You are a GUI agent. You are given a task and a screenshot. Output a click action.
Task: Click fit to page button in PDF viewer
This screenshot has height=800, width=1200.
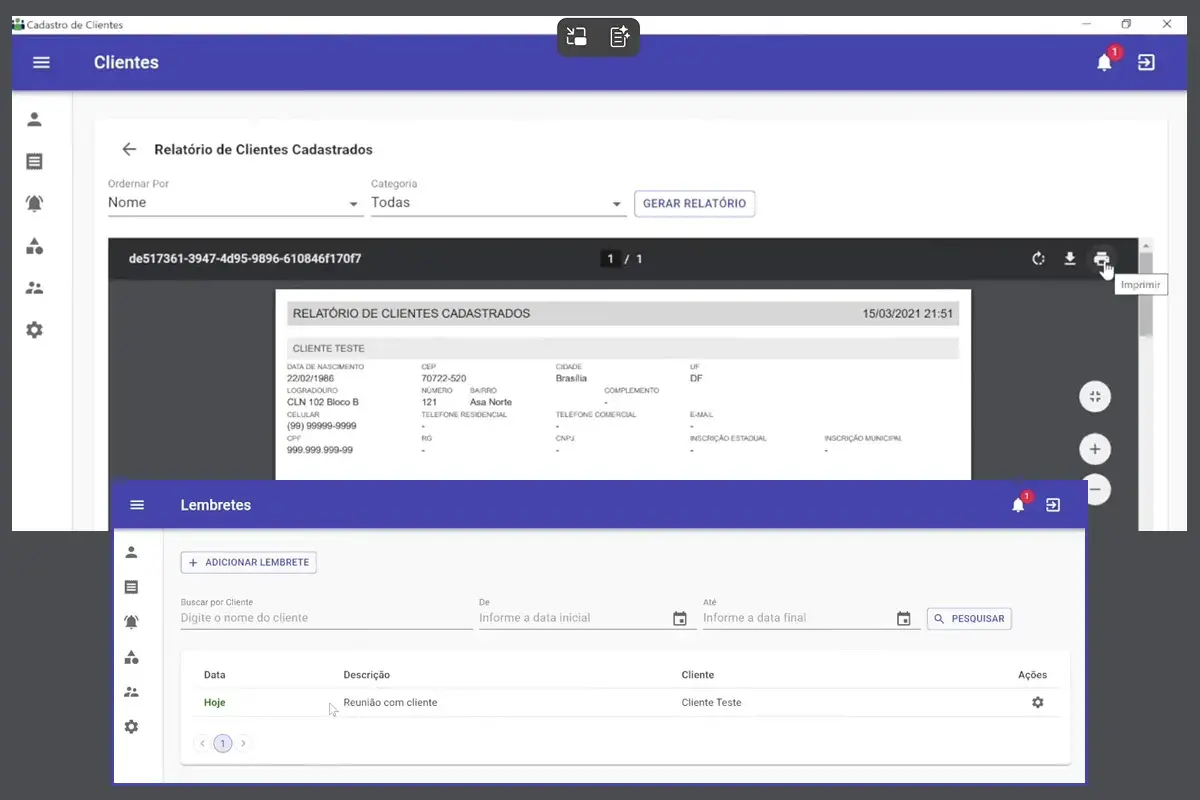click(1095, 397)
